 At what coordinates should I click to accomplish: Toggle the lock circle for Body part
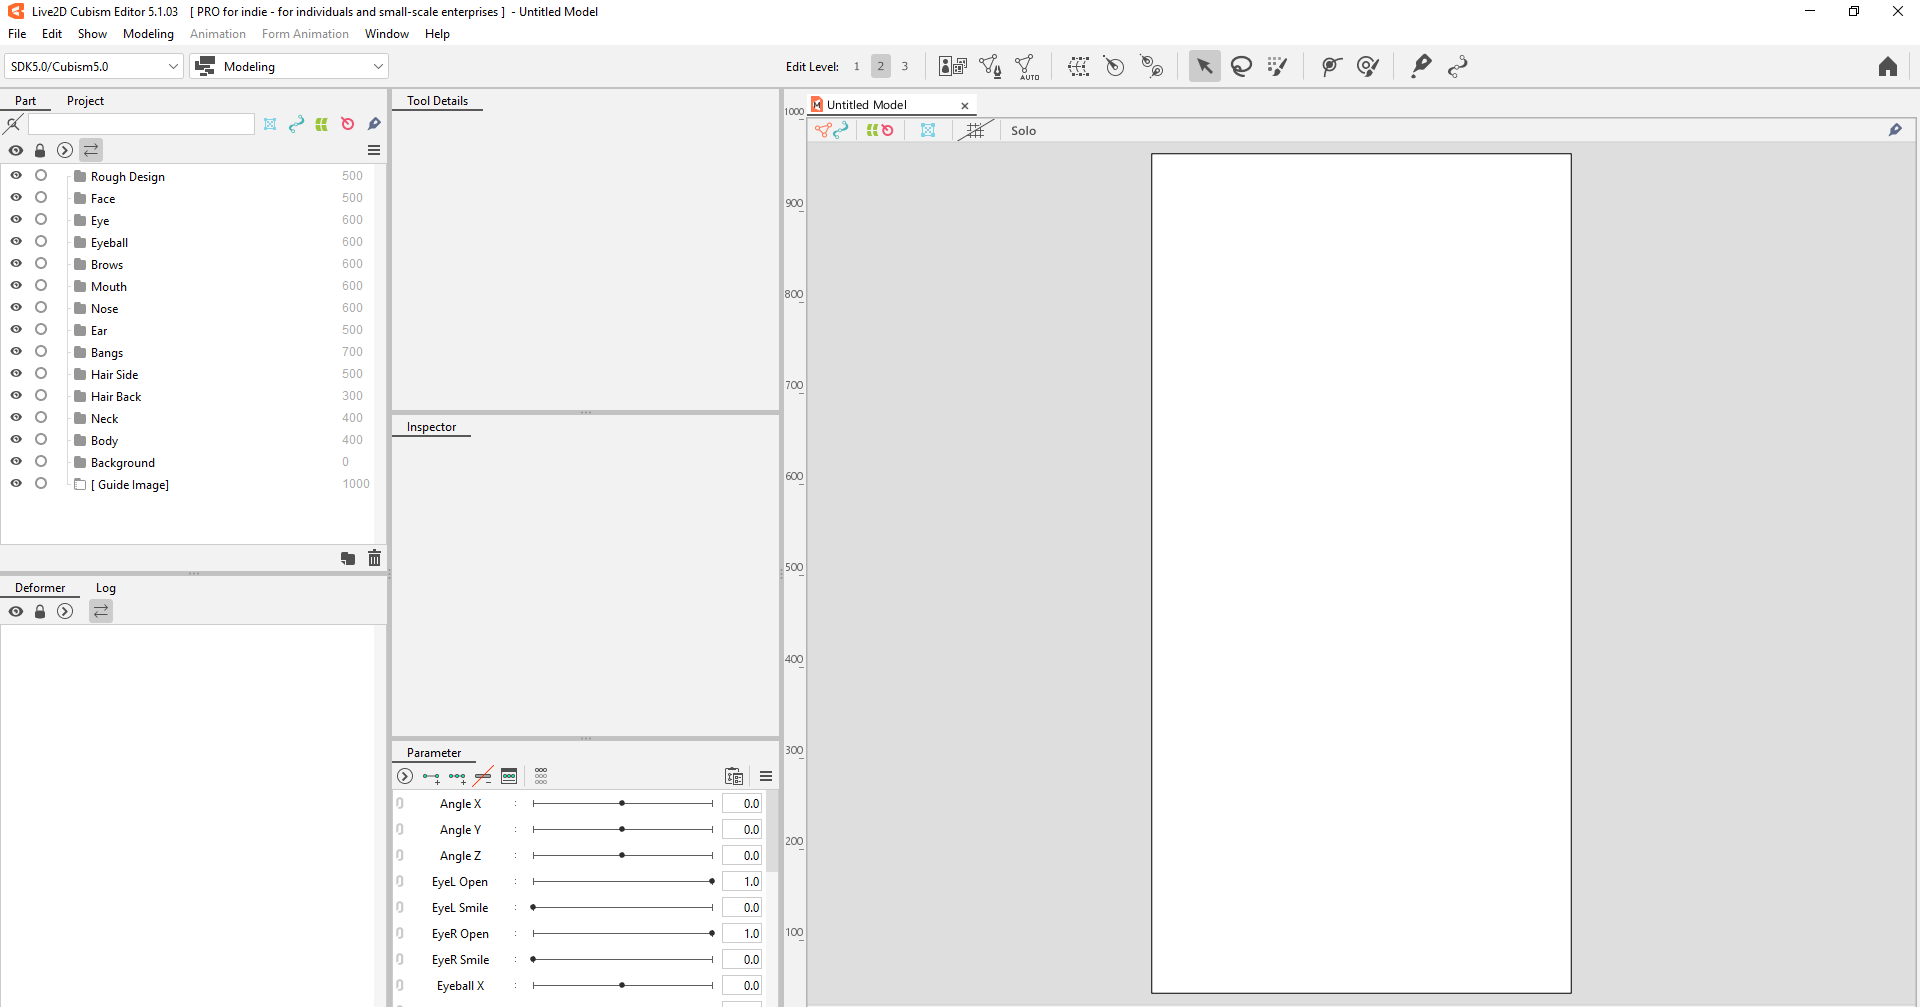click(x=41, y=440)
